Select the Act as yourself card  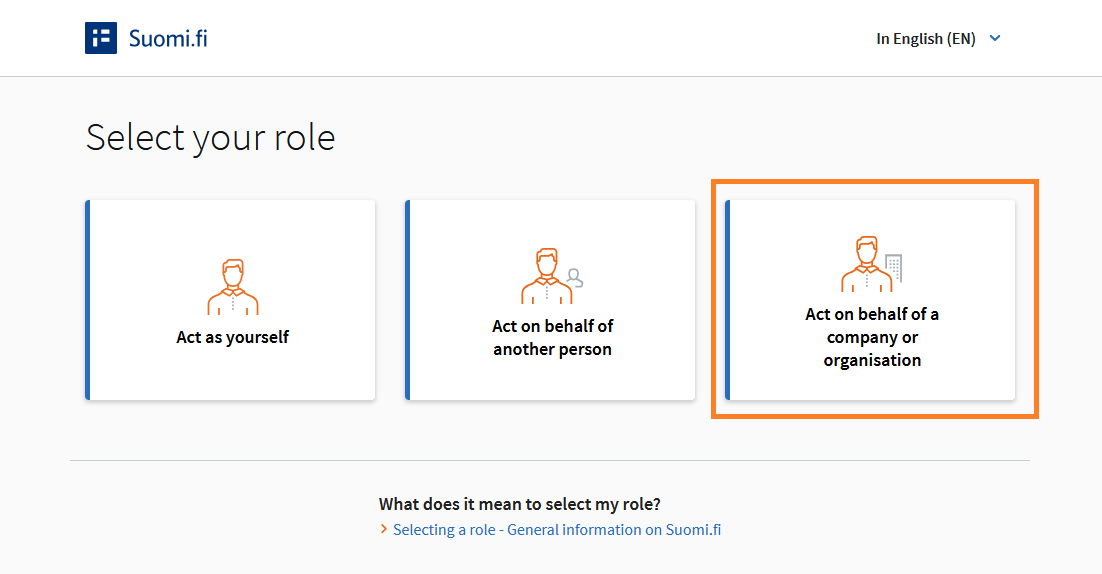click(x=230, y=300)
